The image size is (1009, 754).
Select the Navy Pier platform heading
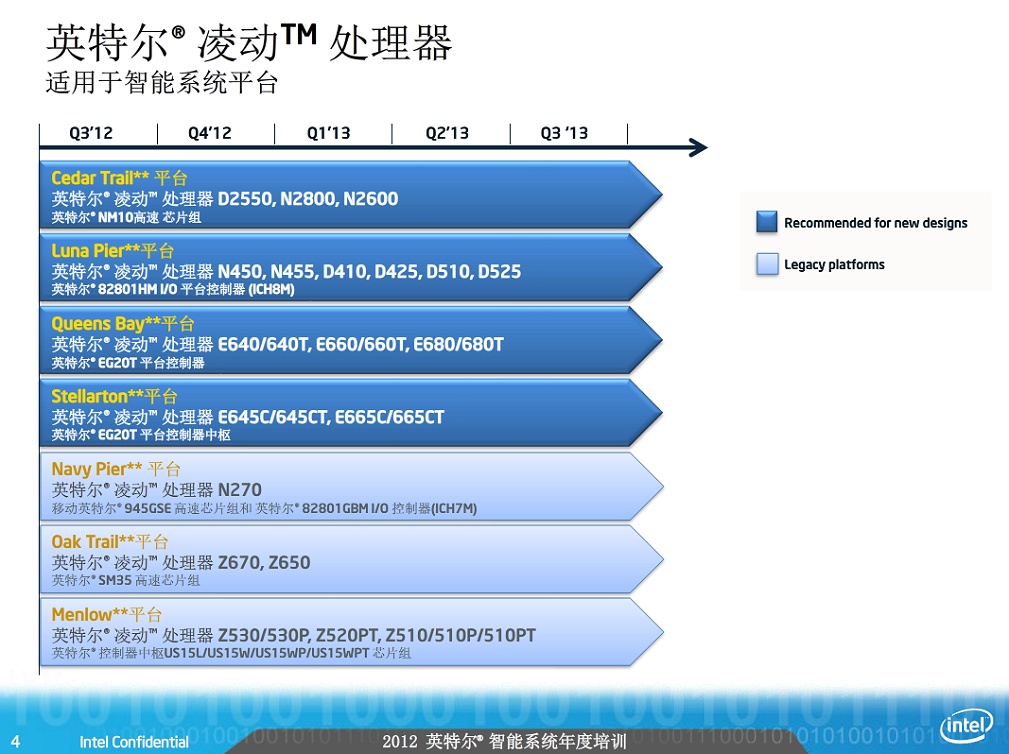coord(116,469)
